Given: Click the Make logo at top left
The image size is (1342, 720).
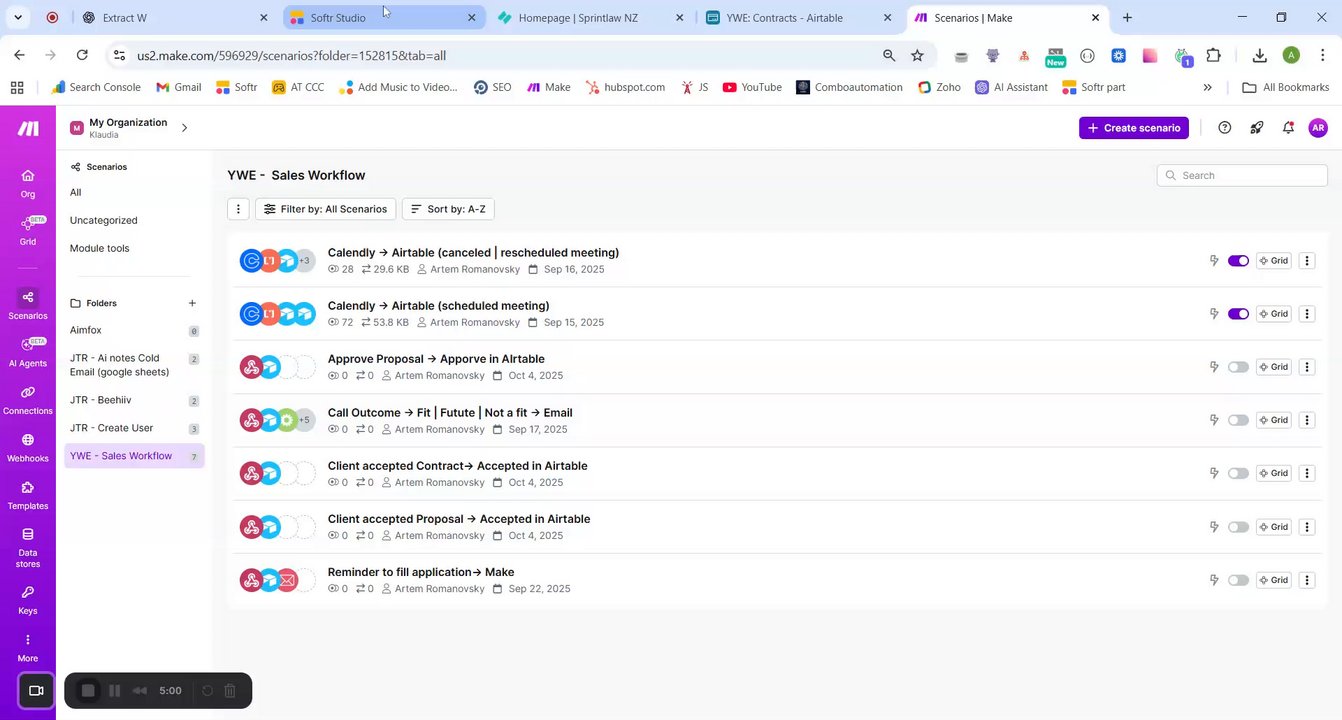Looking at the screenshot, I should 28,128.
